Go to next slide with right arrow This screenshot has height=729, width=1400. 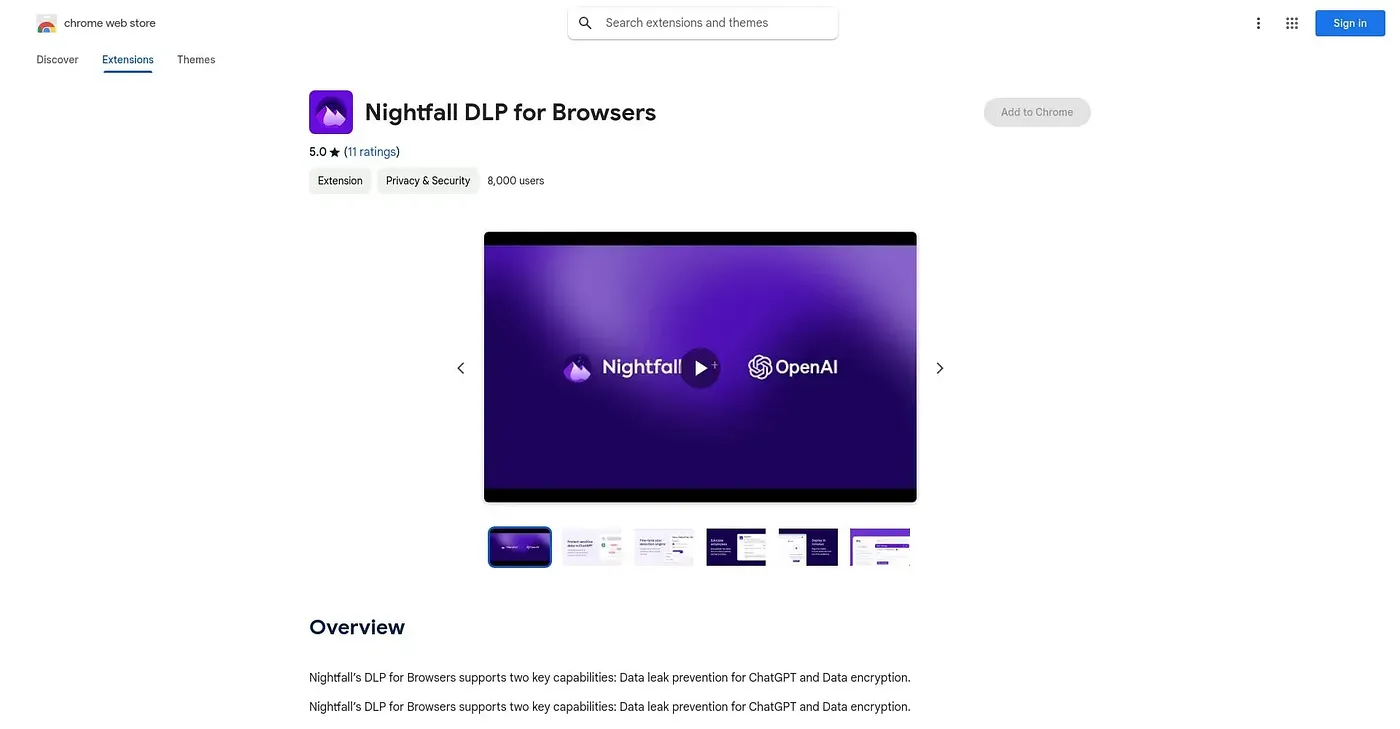pos(939,368)
